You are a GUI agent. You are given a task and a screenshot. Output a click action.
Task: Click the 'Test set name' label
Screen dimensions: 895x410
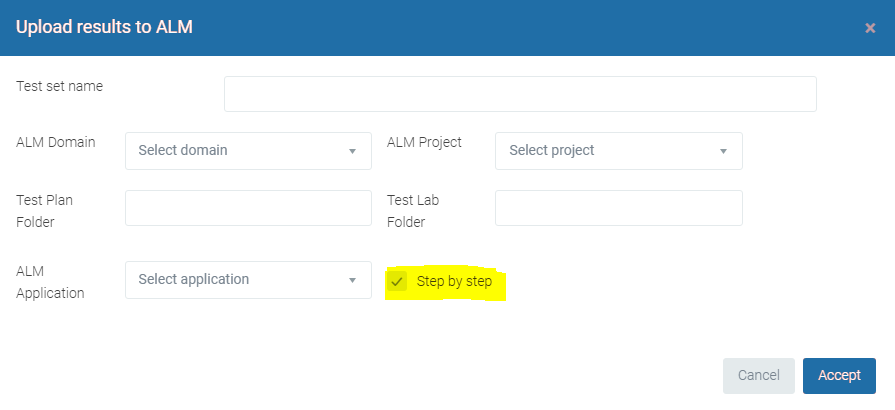(x=59, y=86)
